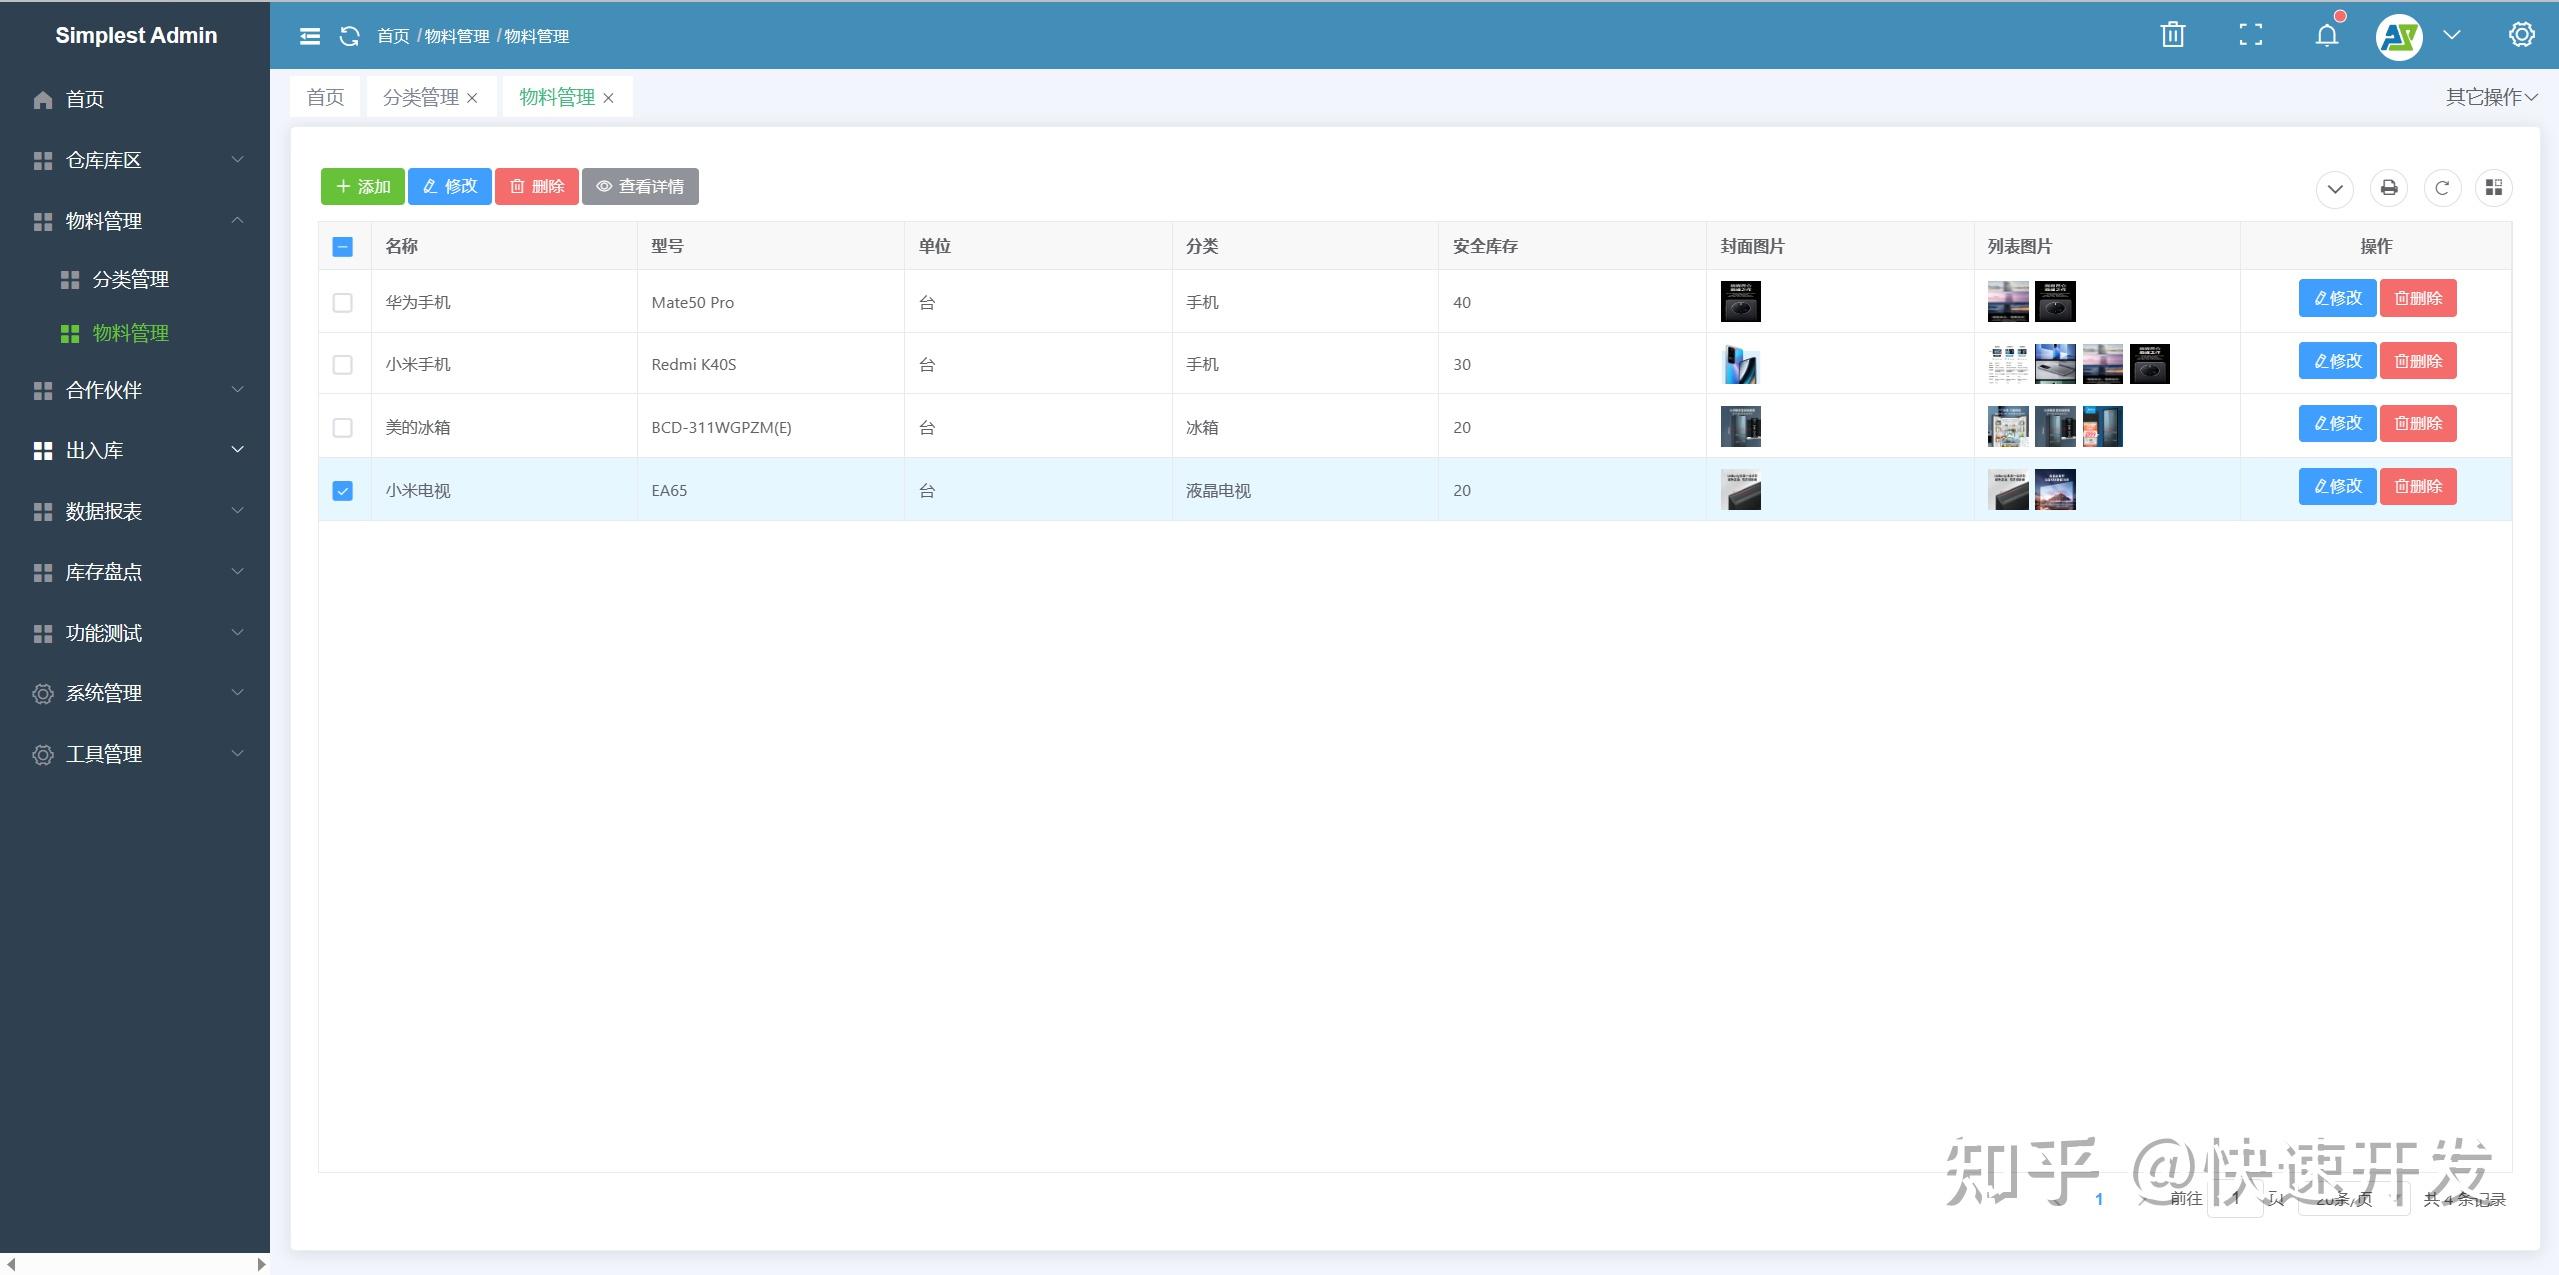The image size is (2559, 1275).
Task: Close the 分类管理 tab
Action: [472, 98]
